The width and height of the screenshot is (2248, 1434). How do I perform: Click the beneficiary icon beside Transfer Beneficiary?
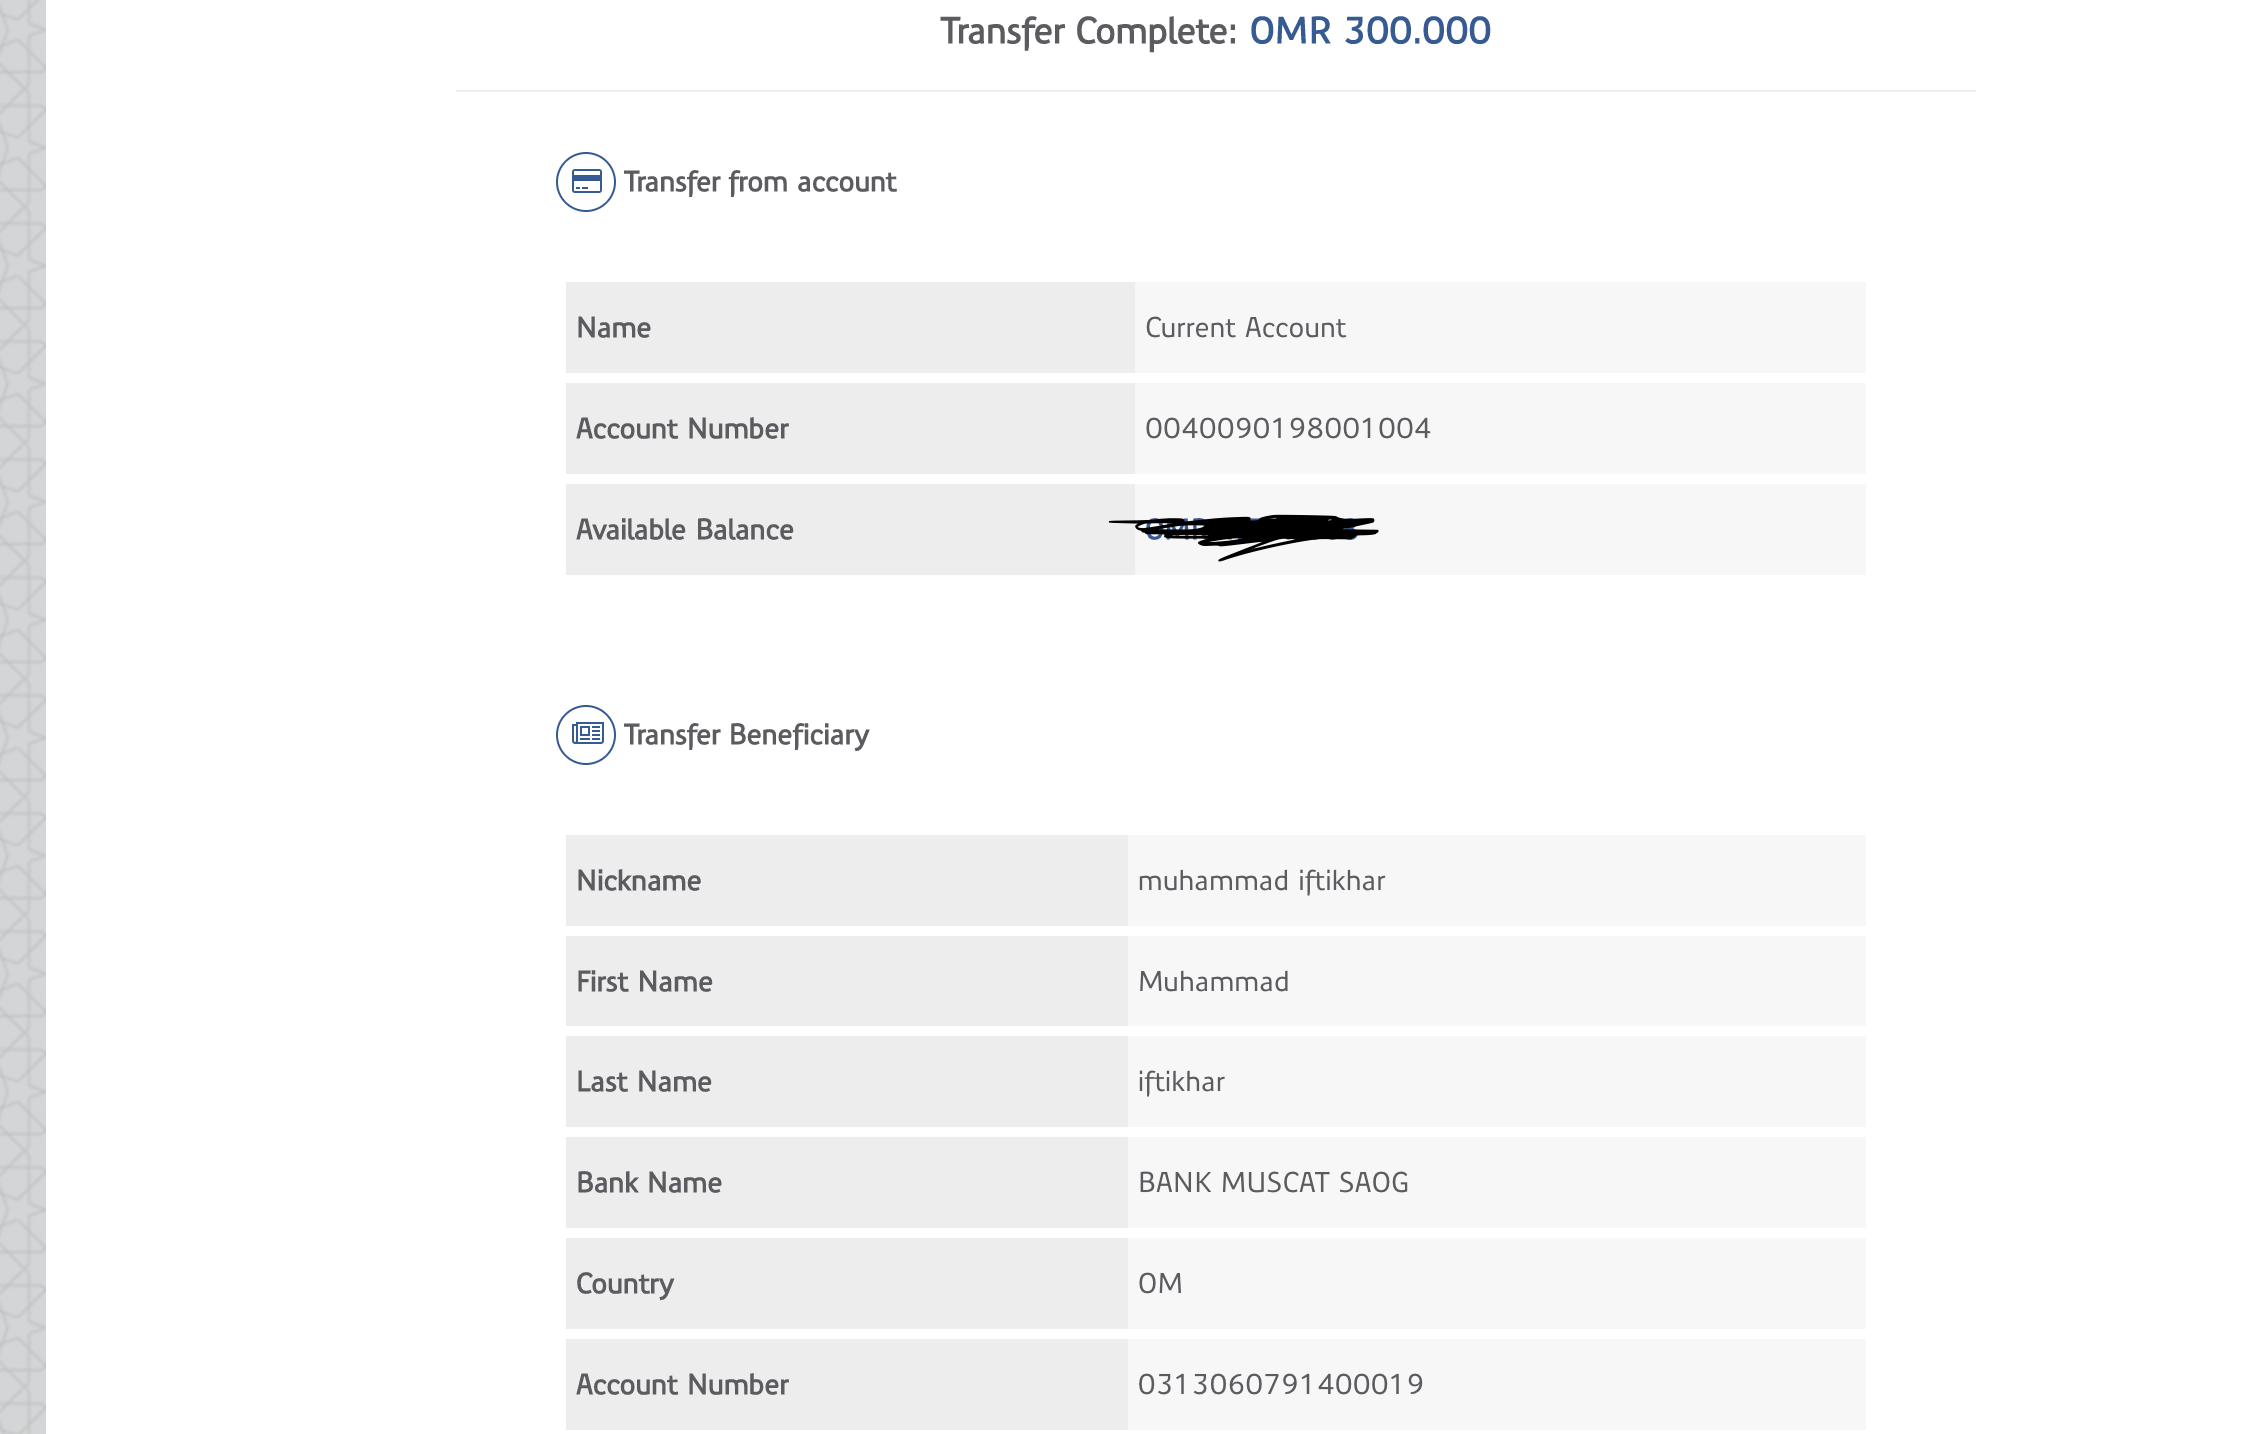[x=586, y=735]
